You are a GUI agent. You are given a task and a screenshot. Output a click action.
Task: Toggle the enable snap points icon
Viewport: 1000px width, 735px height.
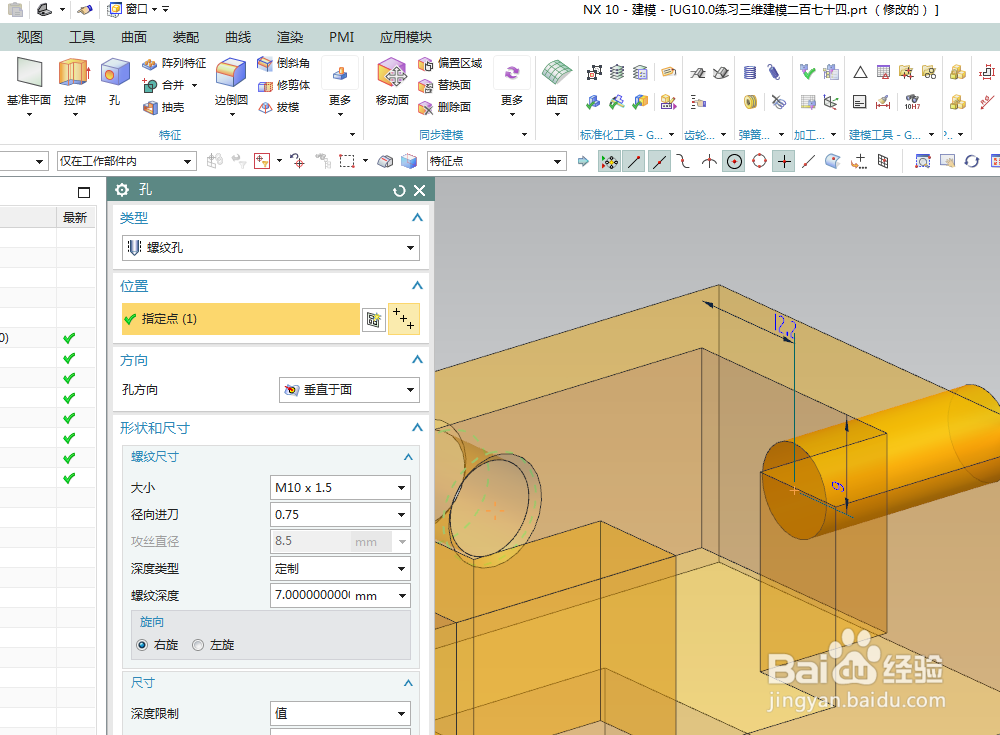(x=609, y=161)
